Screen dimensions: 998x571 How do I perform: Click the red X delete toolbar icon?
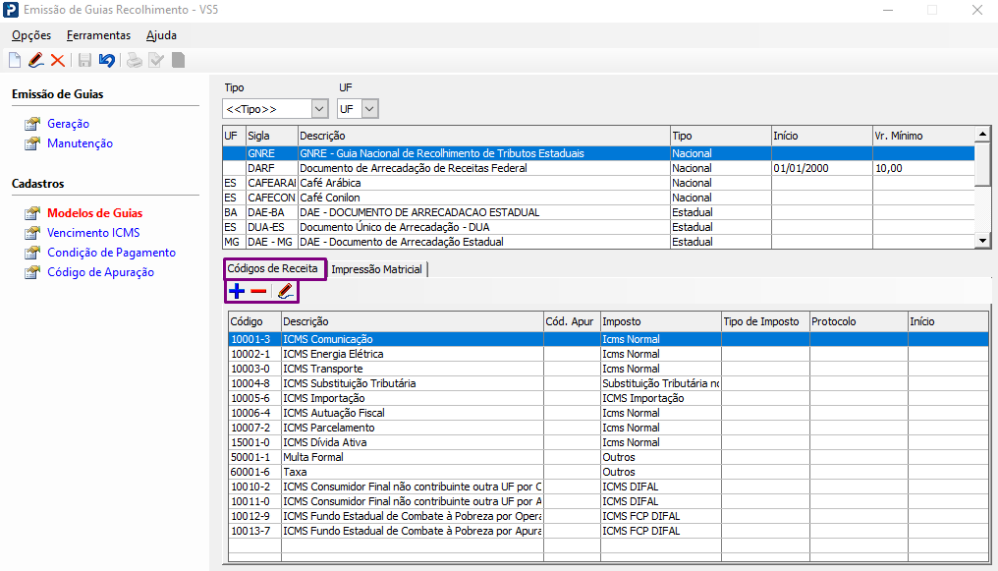pyautogui.click(x=57, y=60)
